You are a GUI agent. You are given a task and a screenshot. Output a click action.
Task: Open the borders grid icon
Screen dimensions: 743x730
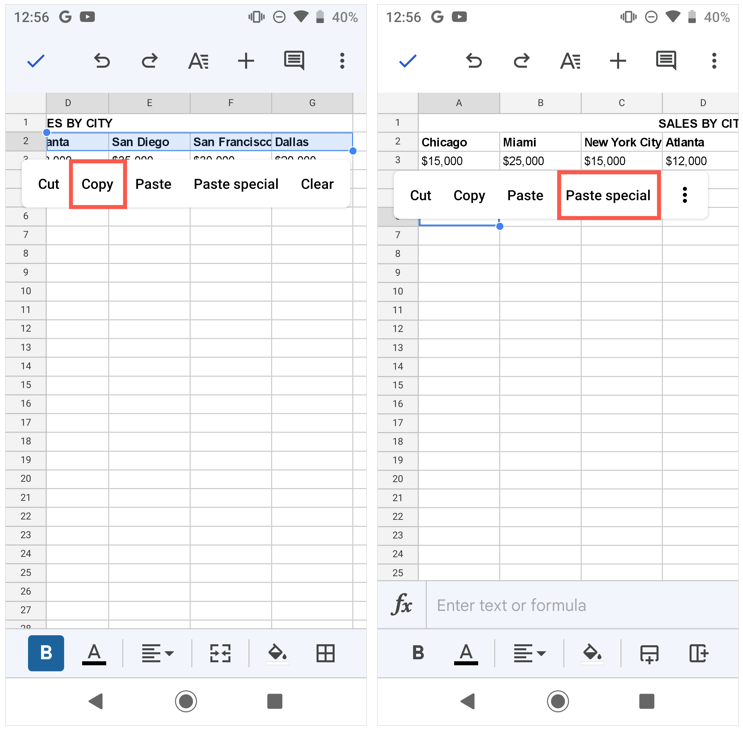click(x=325, y=653)
